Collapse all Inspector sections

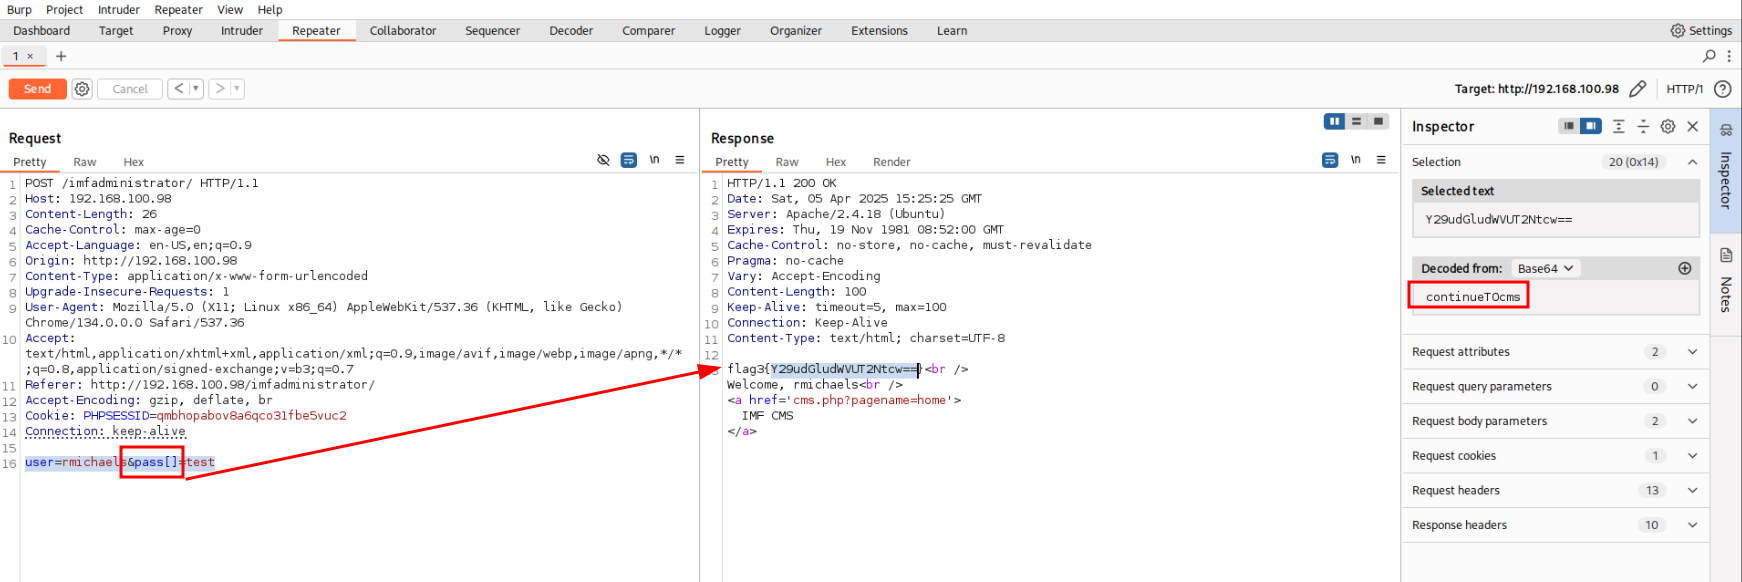[1642, 126]
